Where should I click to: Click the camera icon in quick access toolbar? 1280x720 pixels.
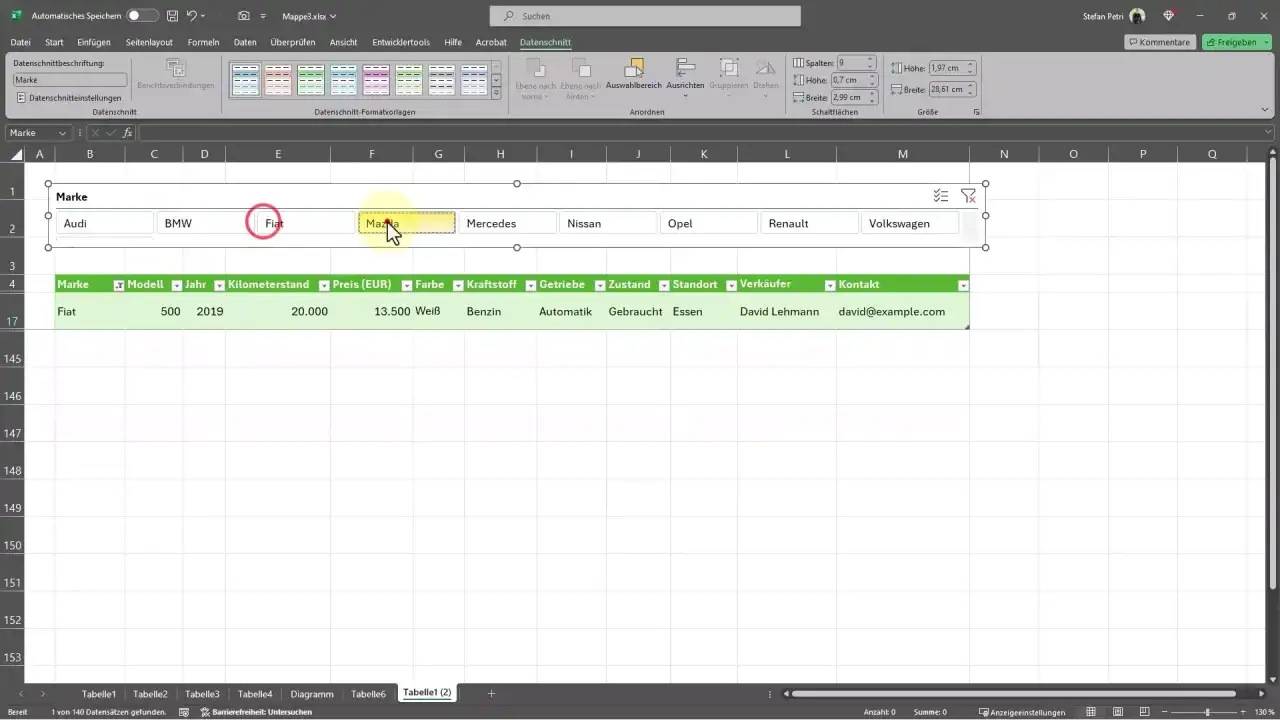244,16
